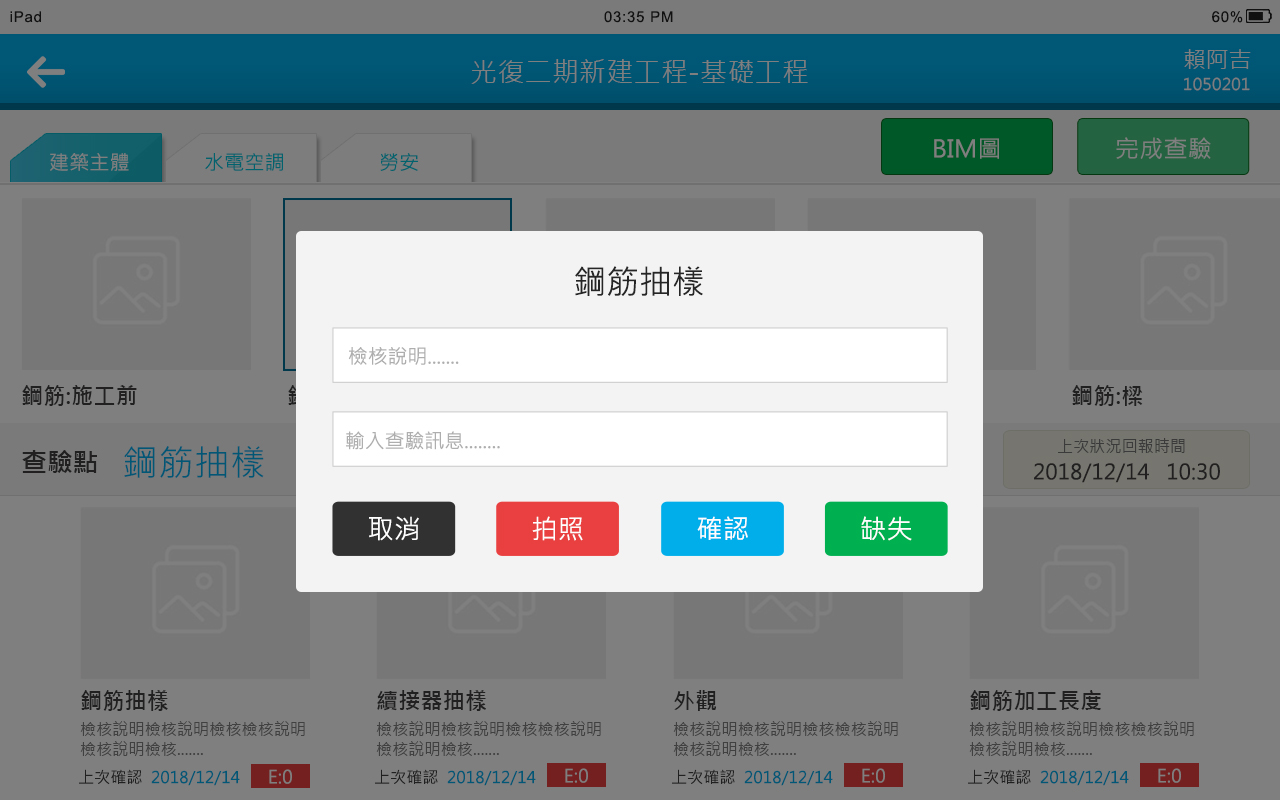Switch to the 建築主體 tab

(x=88, y=161)
